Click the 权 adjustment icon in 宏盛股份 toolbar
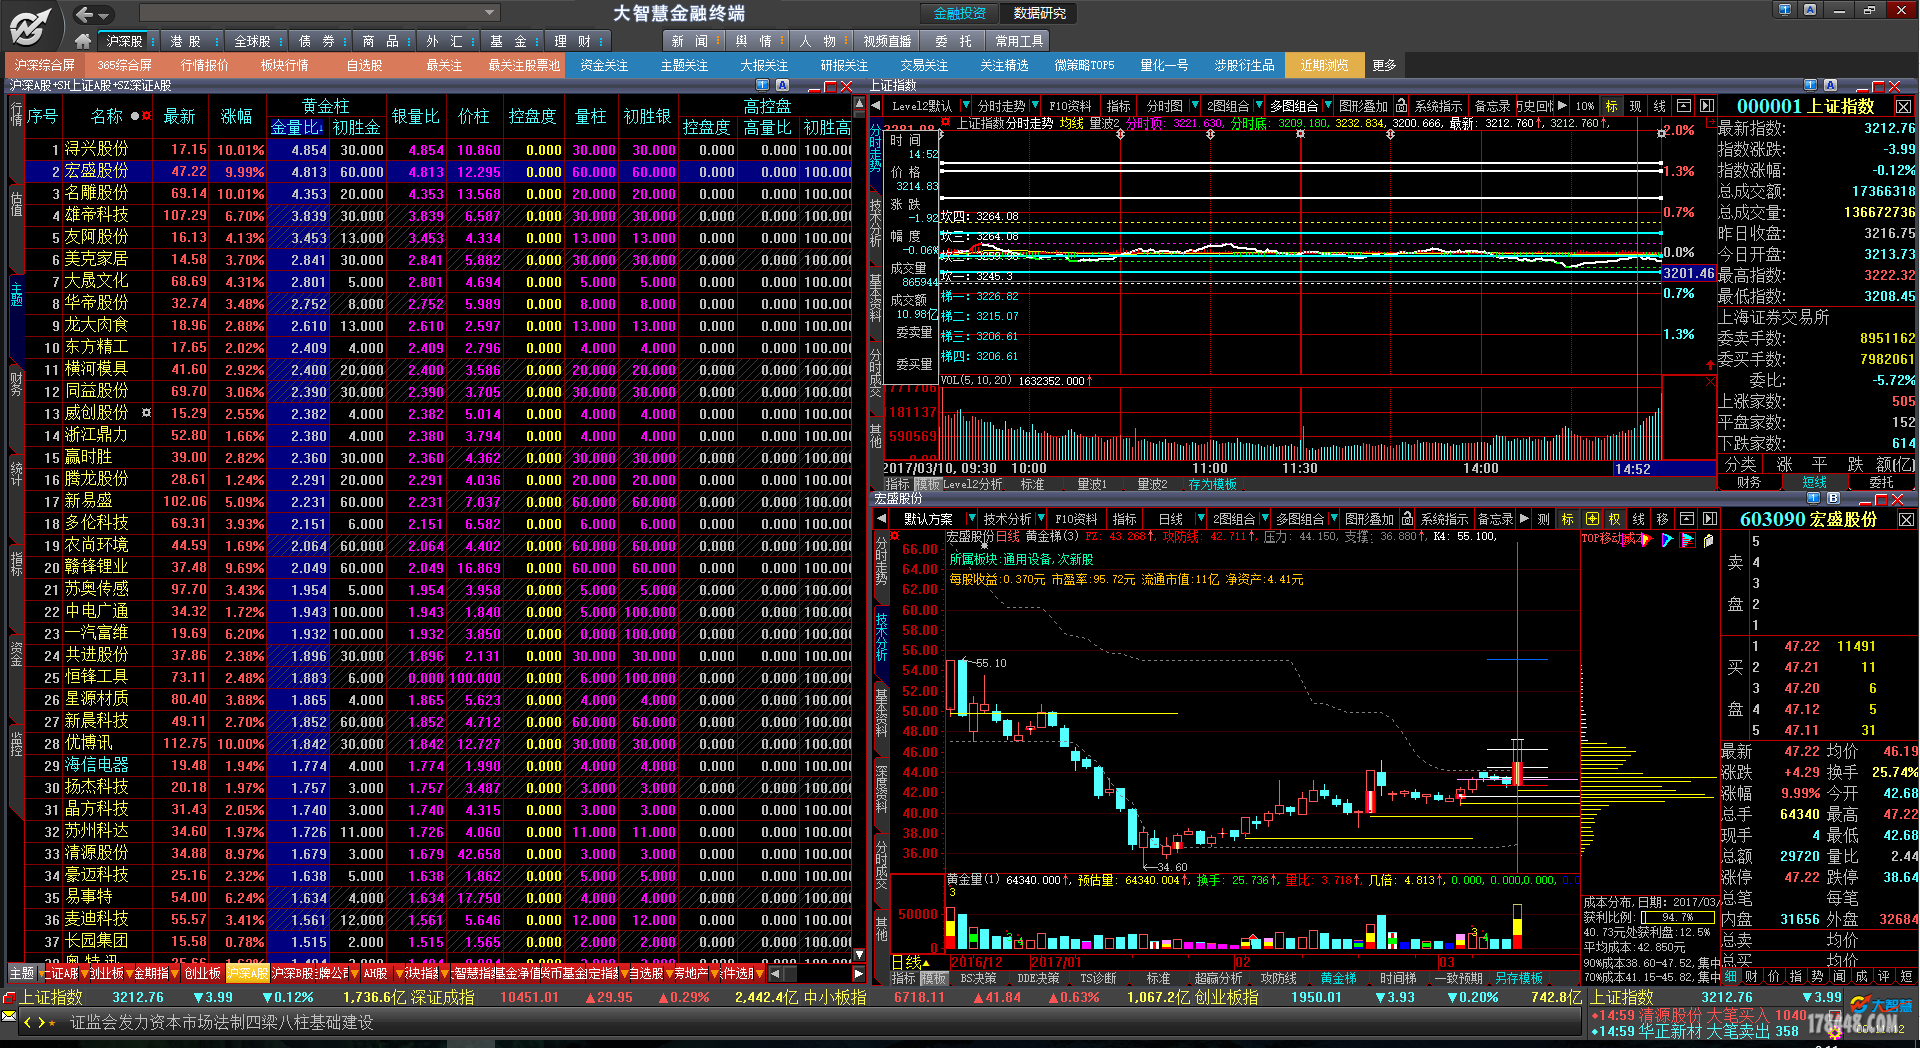 [1615, 519]
